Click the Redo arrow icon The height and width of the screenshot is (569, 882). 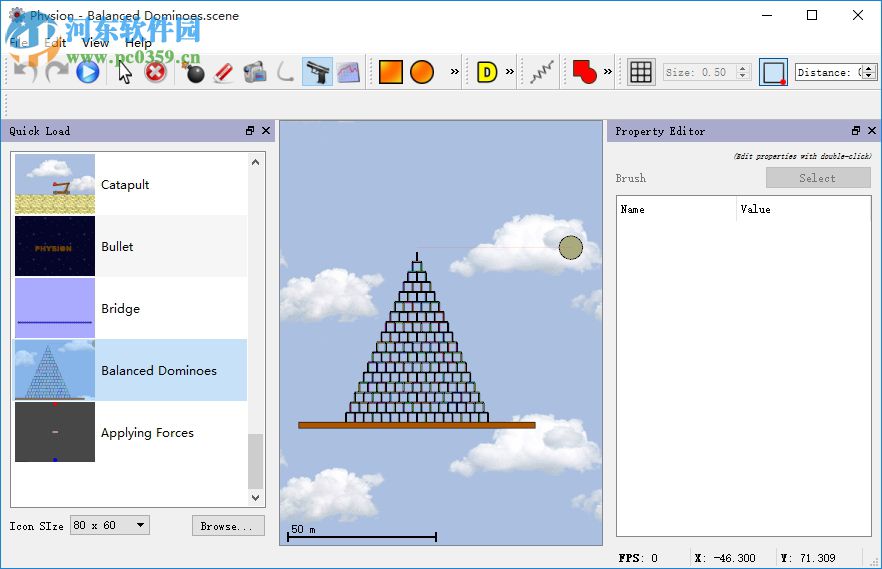(56, 72)
